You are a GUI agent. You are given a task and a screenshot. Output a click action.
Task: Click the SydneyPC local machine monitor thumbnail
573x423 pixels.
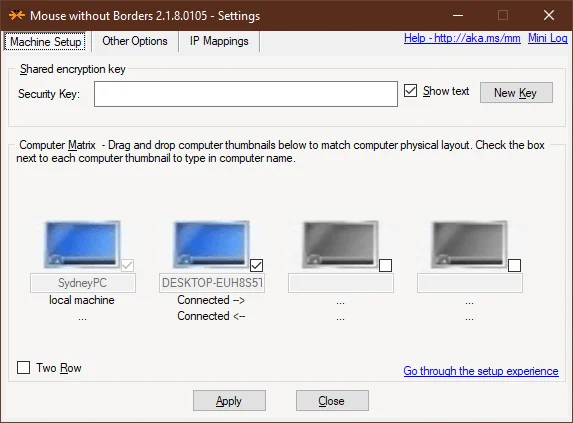pyautogui.click(x=82, y=244)
